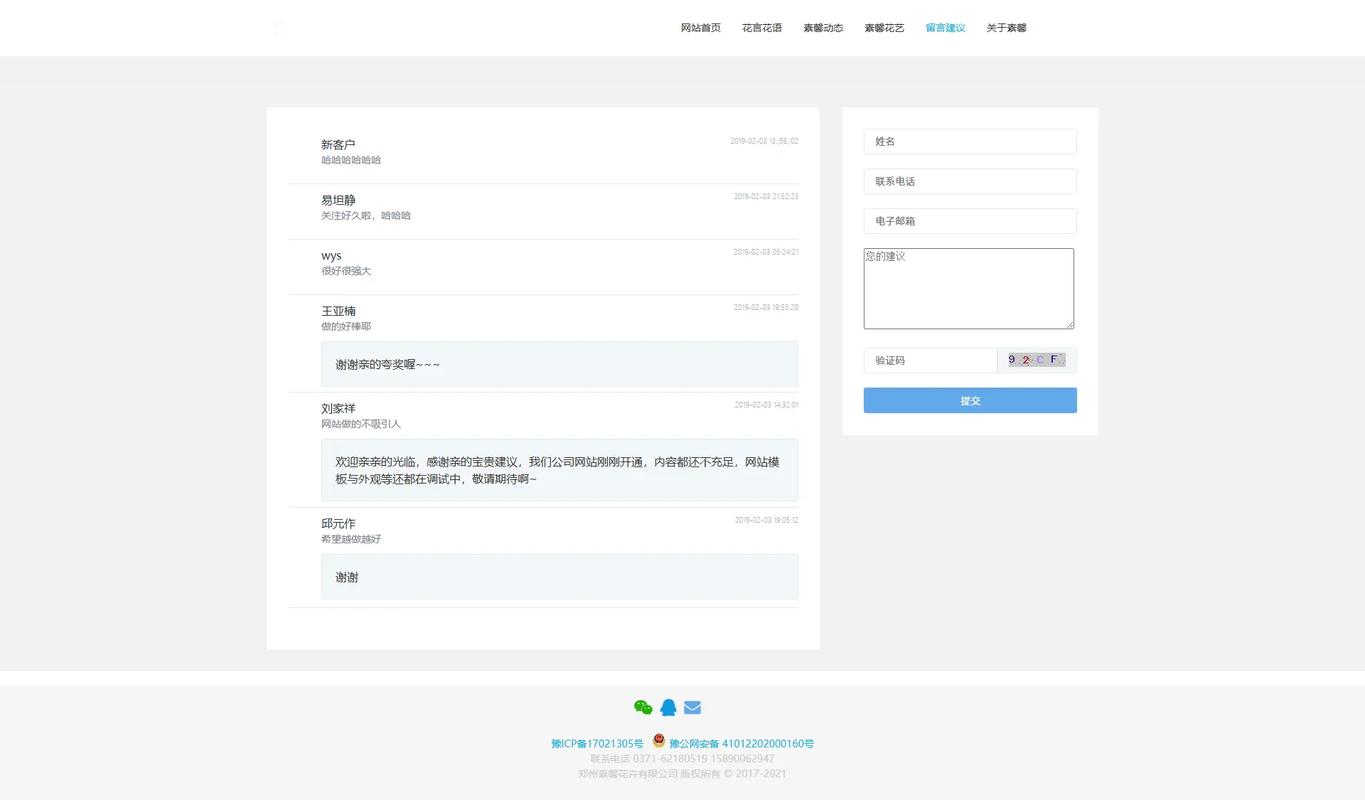Click the highlighted 留言建议 menu item
Viewport: 1365px width, 800px height.
click(945, 27)
